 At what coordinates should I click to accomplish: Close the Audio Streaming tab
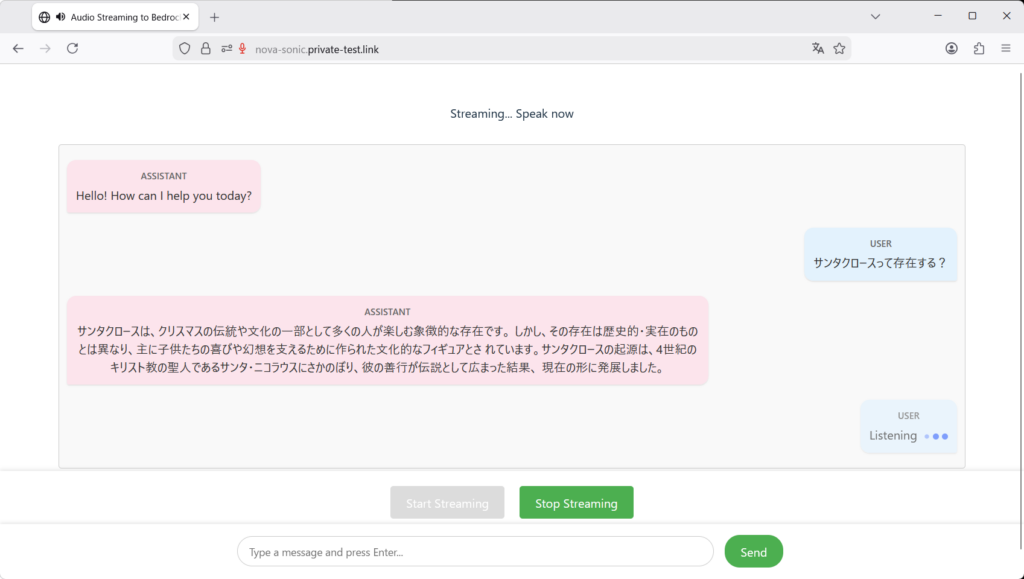[x=186, y=17]
